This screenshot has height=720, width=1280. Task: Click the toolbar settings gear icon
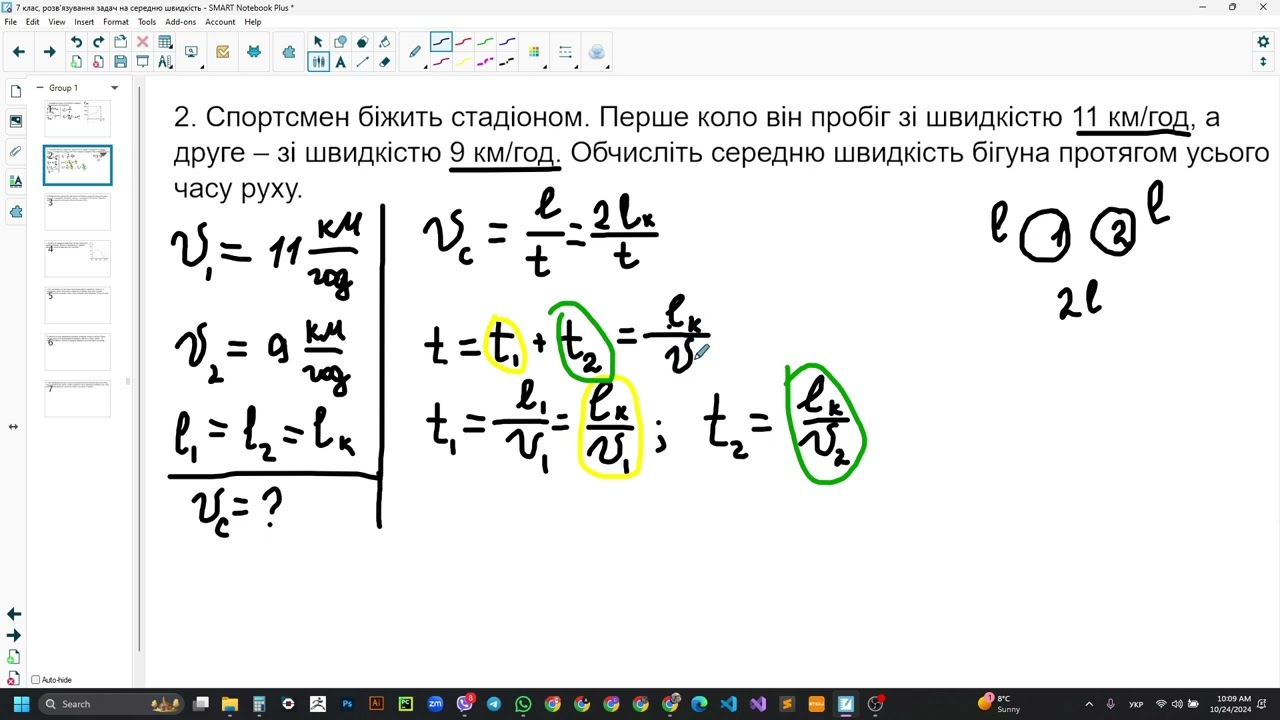click(1262, 42)
